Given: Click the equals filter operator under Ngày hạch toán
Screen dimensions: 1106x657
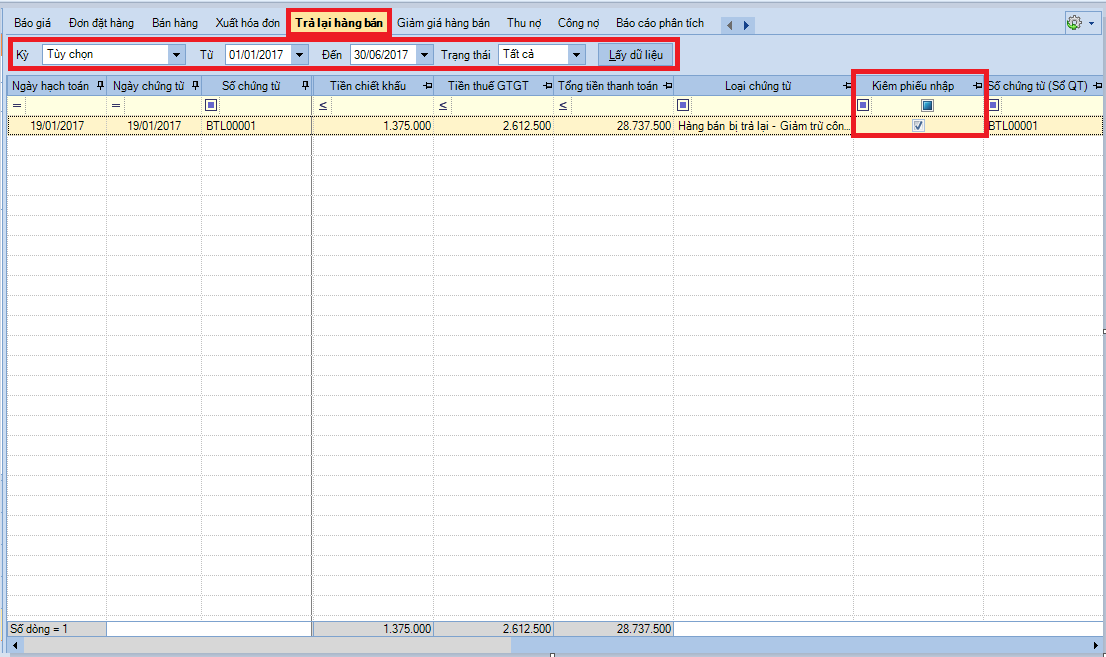Looking at the screenshot, I should coord(17,106).
